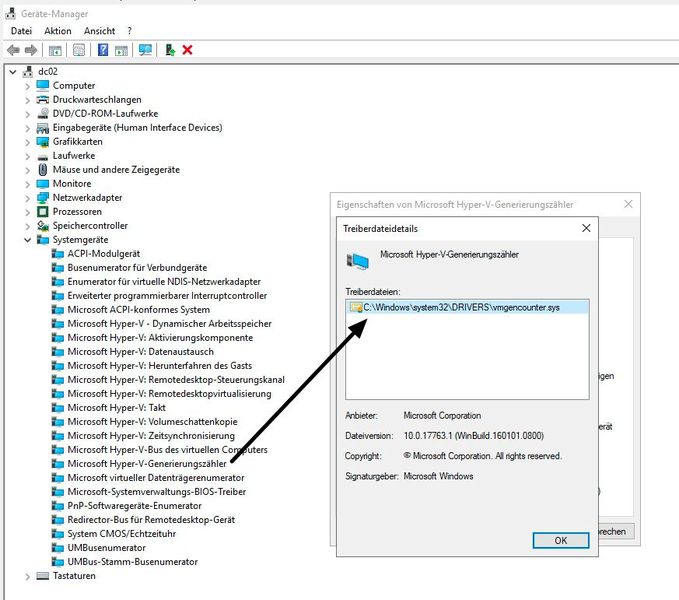This screenshot has height=600, width=679.
Task: Expand the DVD/CD-ROM-Laufwerke category
Action: [27, 114]
